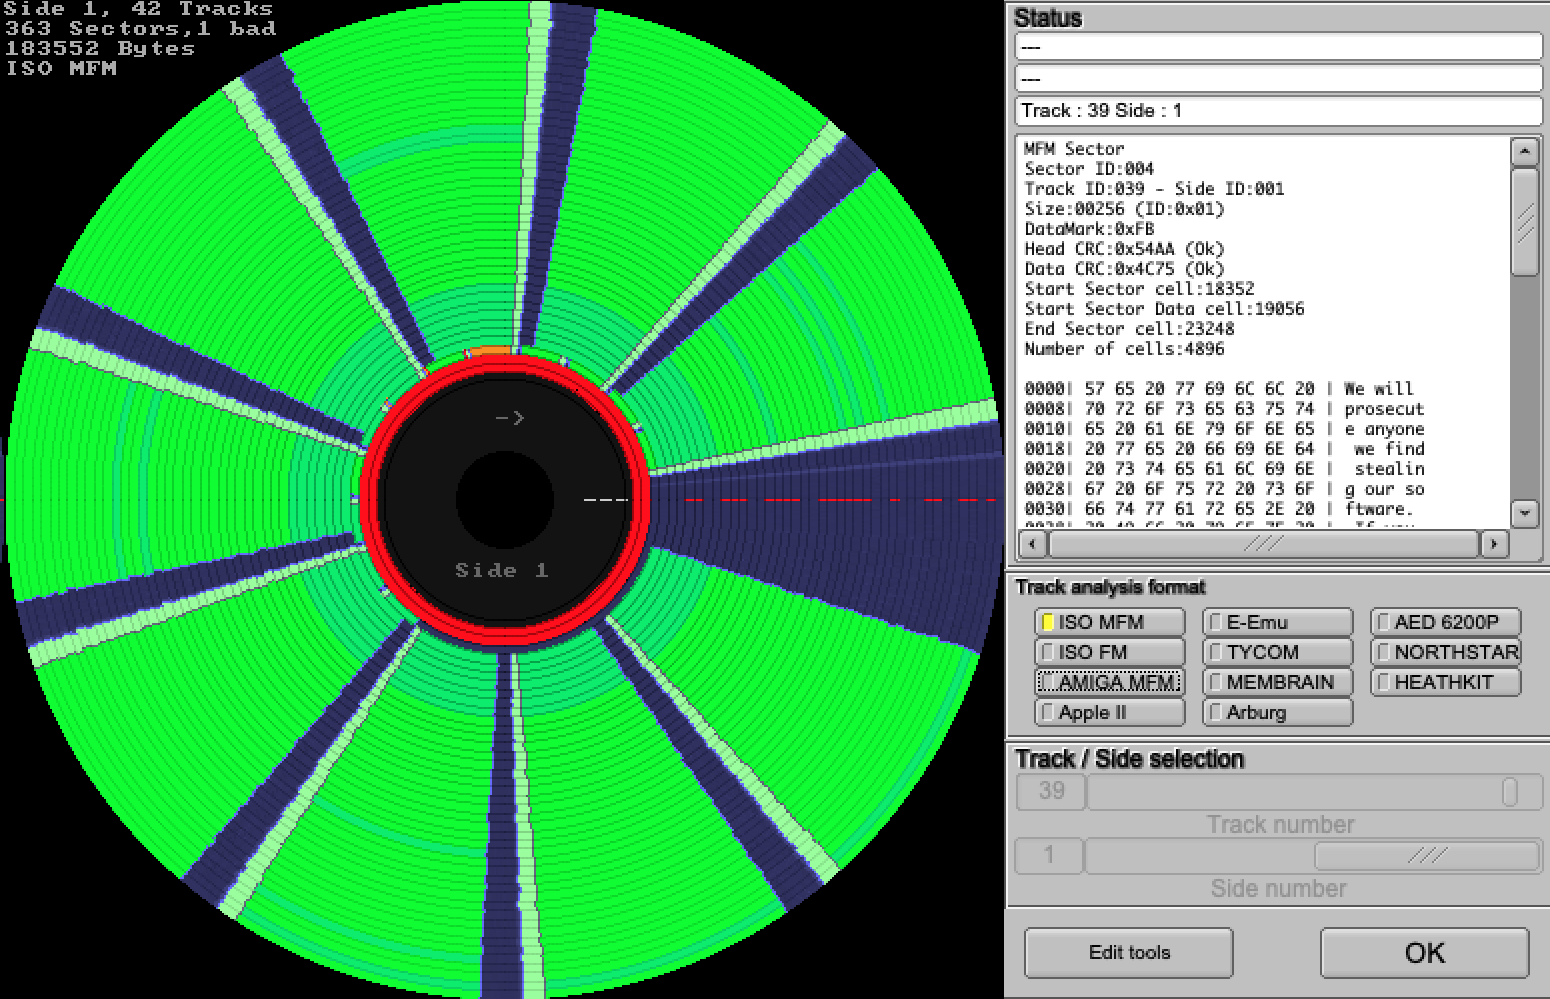Enable AMIGA MFM track analysis
The image size is (1550, 999).
tap(1109, 682)
